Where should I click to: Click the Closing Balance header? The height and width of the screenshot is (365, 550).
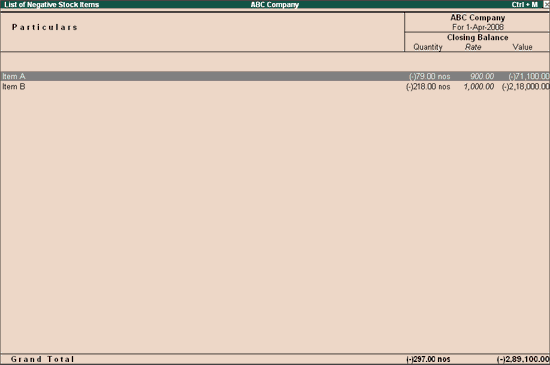point(477,38)
